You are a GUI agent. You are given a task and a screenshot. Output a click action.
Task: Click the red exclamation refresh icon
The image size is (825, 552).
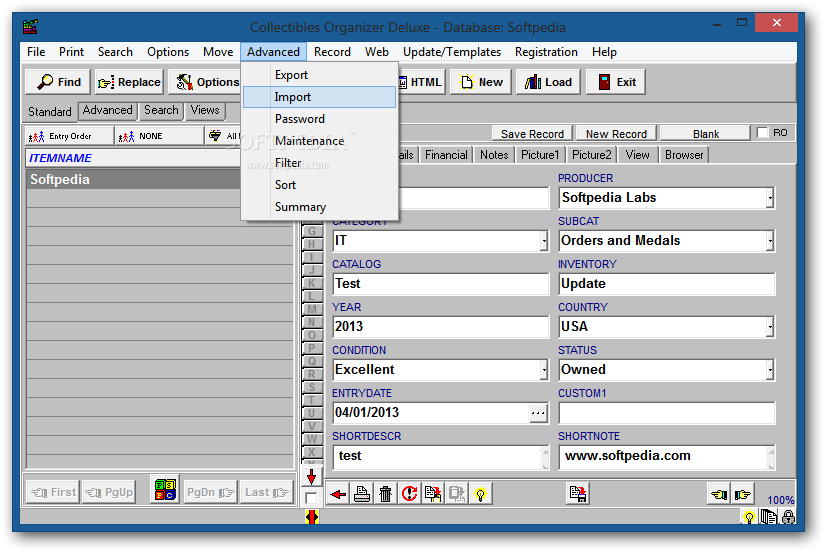[409, 494]
